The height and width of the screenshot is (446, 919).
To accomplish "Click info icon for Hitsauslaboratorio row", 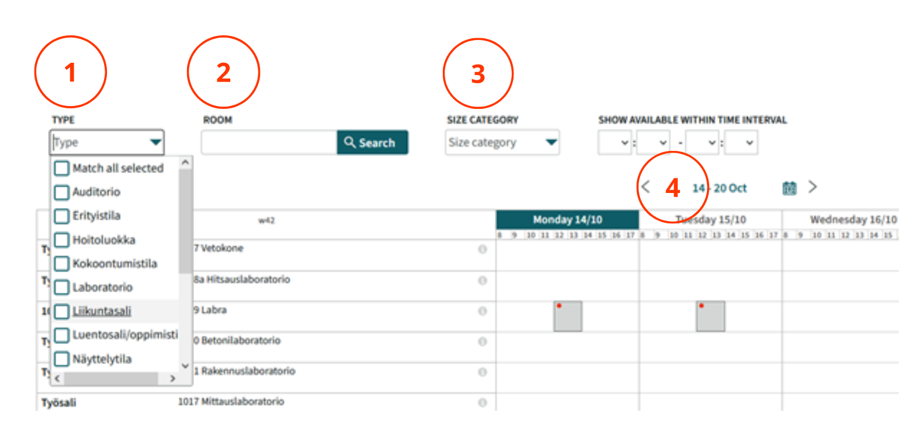I will [x=482, y=280].
